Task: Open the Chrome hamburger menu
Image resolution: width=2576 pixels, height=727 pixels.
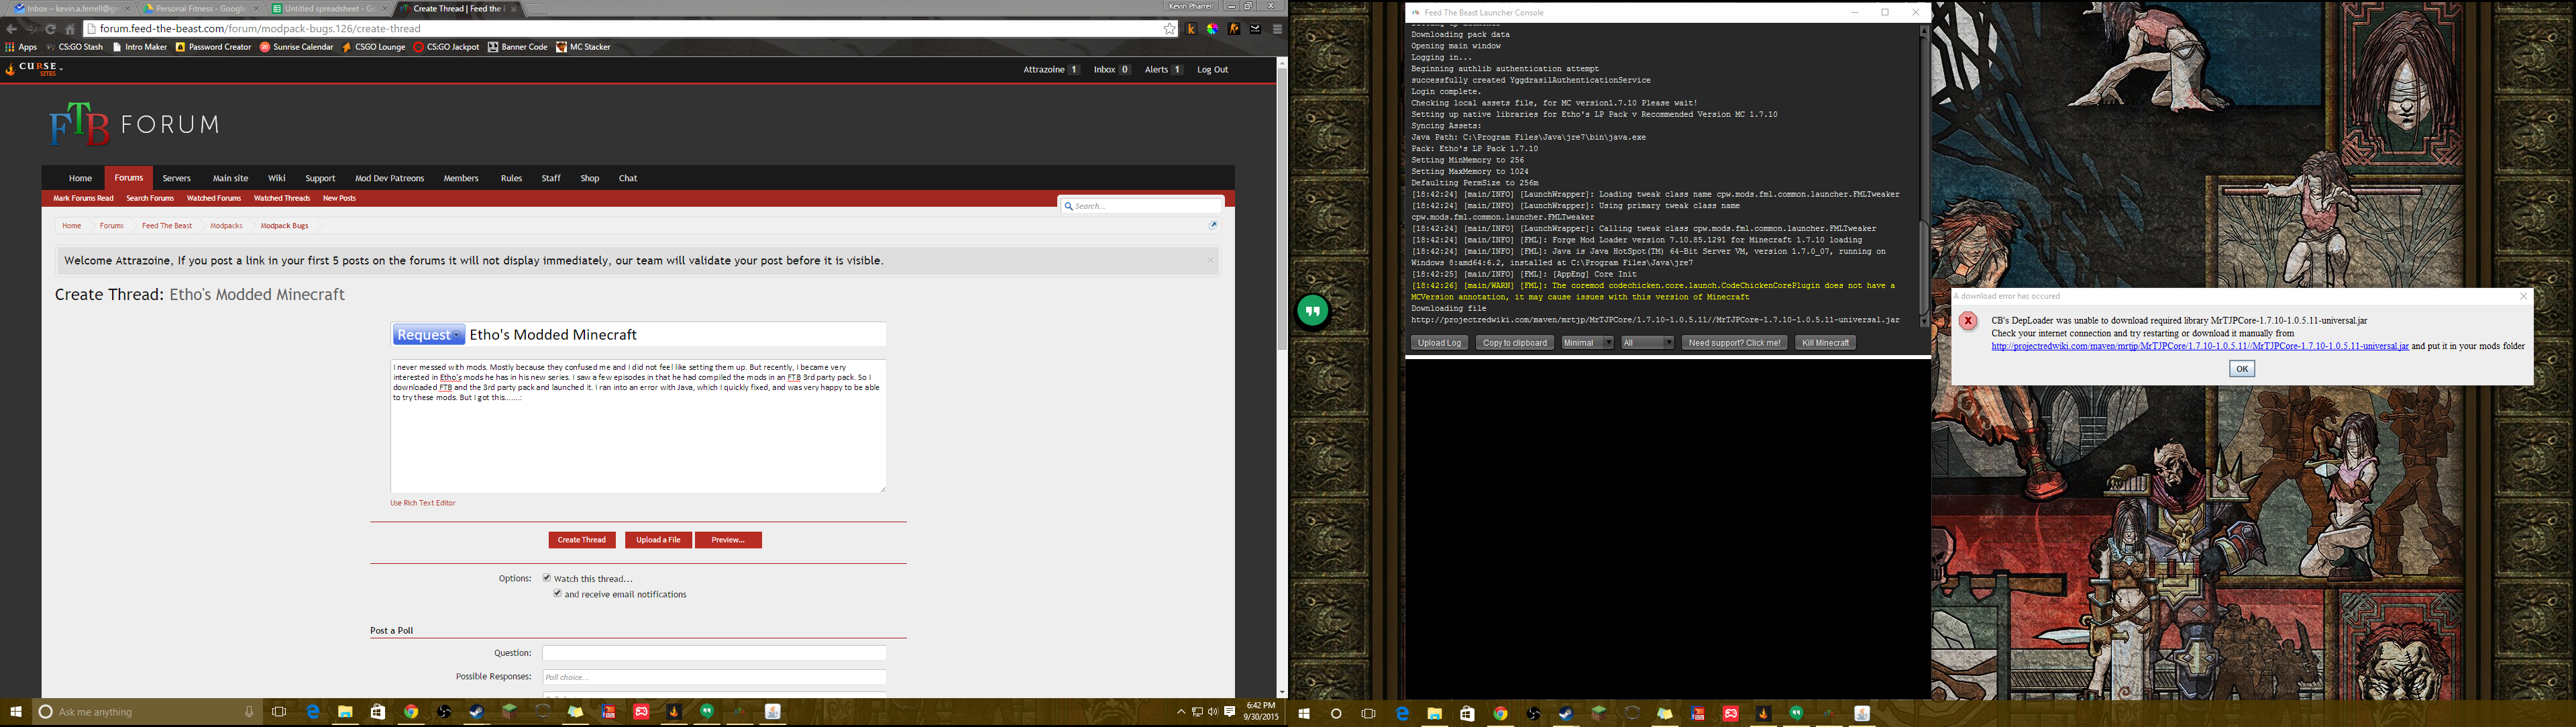Action: point(1277,29)
